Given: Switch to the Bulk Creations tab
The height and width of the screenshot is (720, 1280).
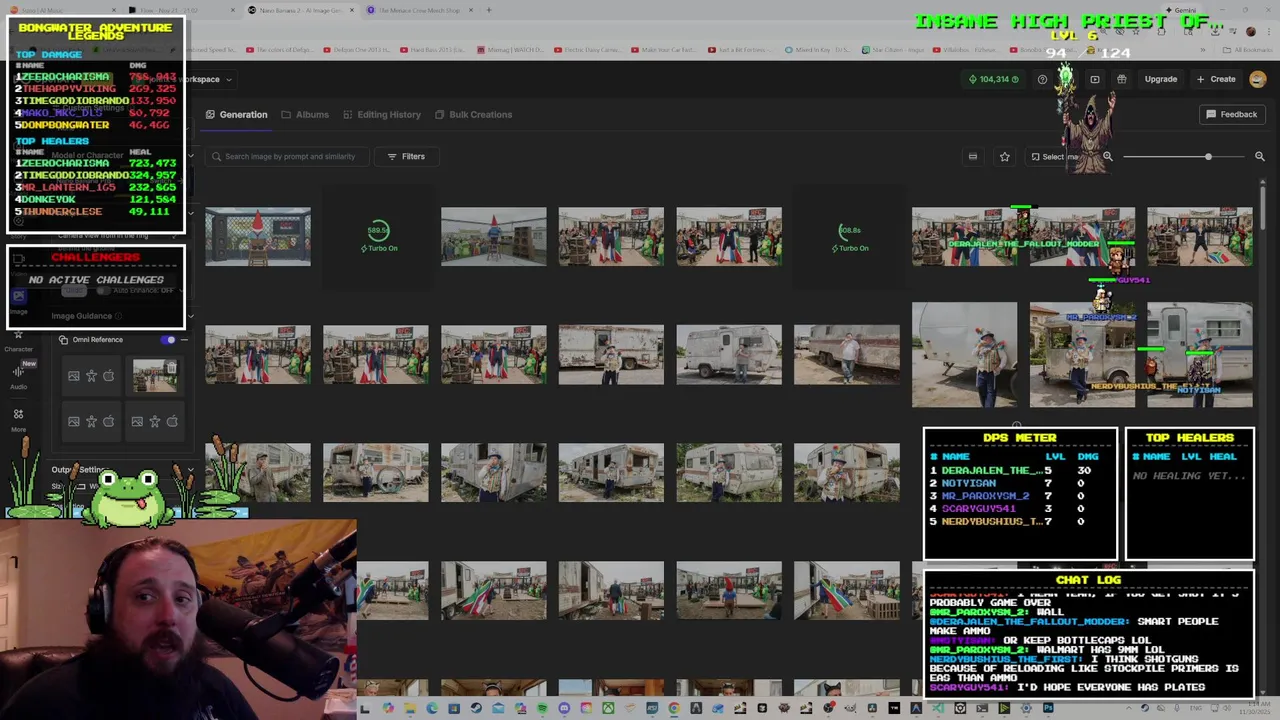Looking at the screenshot, I should coord(473,114).
